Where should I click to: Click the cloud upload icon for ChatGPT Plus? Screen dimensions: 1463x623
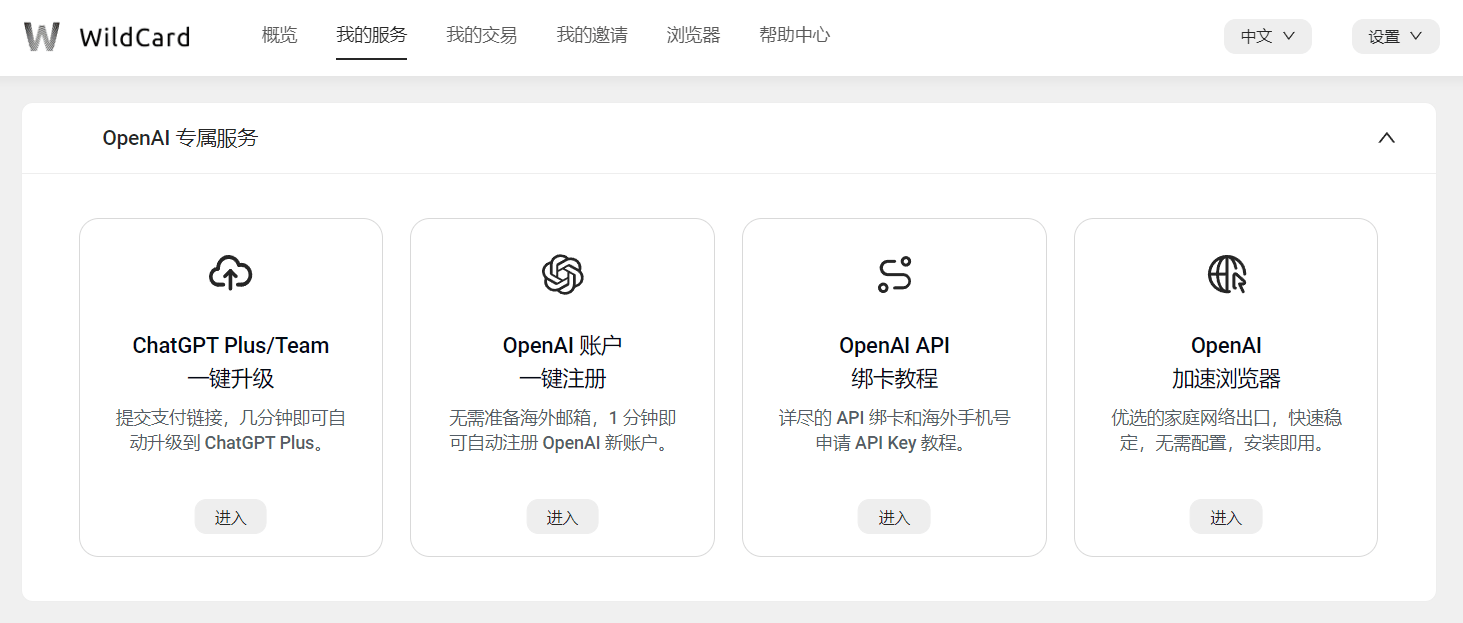coord(230,273)
